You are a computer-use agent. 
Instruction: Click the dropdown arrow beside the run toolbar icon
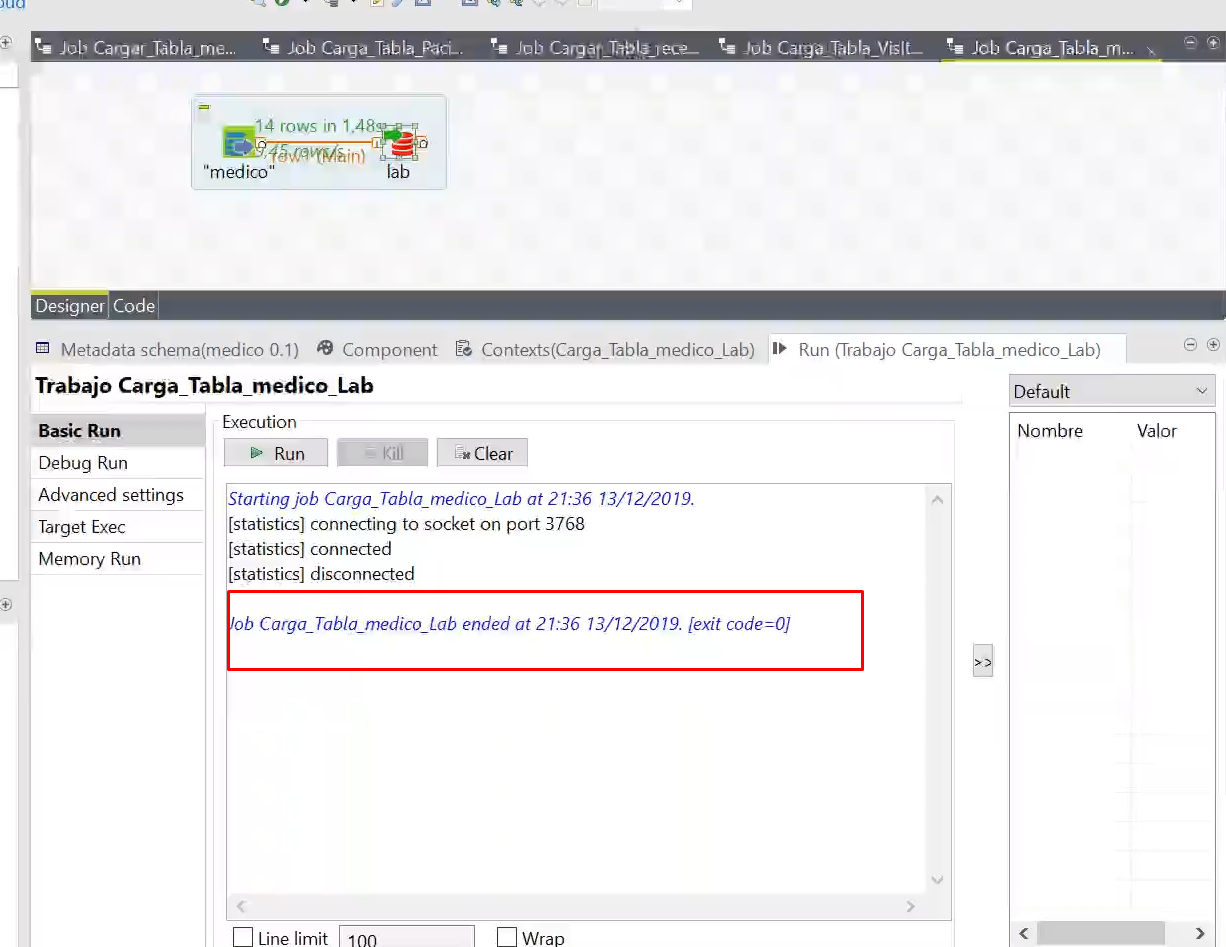(x=305, y=5)
